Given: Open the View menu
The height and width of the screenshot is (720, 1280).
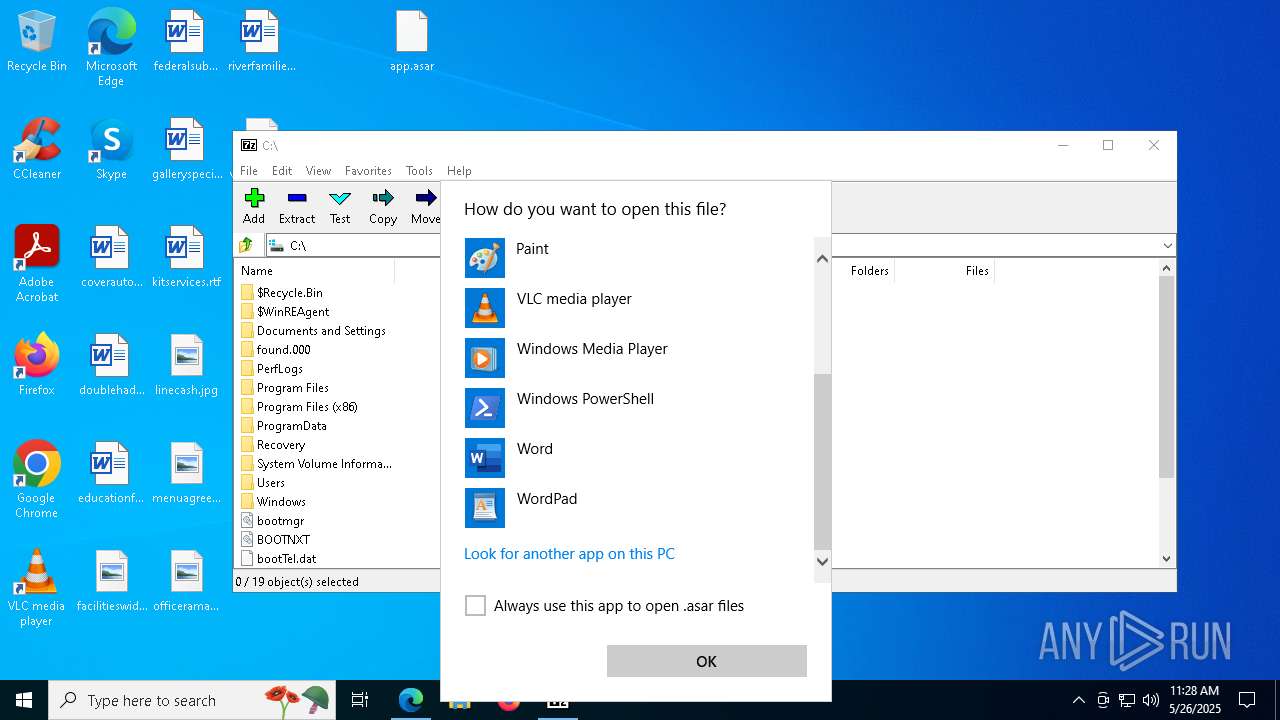Looking at the screenshot, I should coord(318,171).
